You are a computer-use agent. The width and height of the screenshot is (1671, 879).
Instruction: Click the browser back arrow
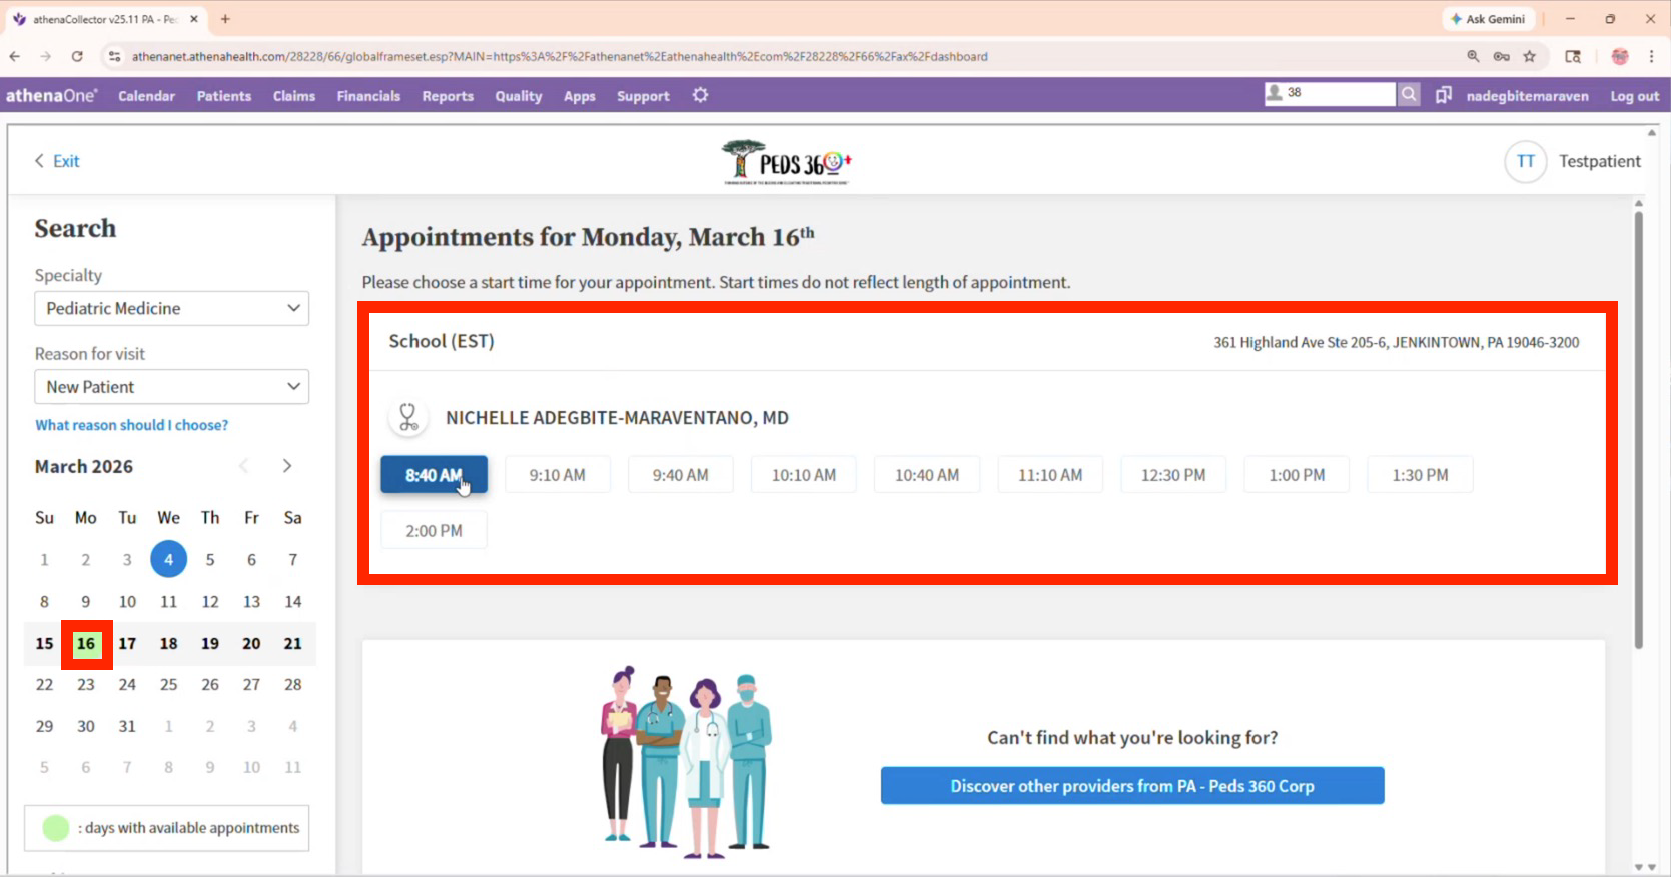pyautogui.click(x=15, y=57)
